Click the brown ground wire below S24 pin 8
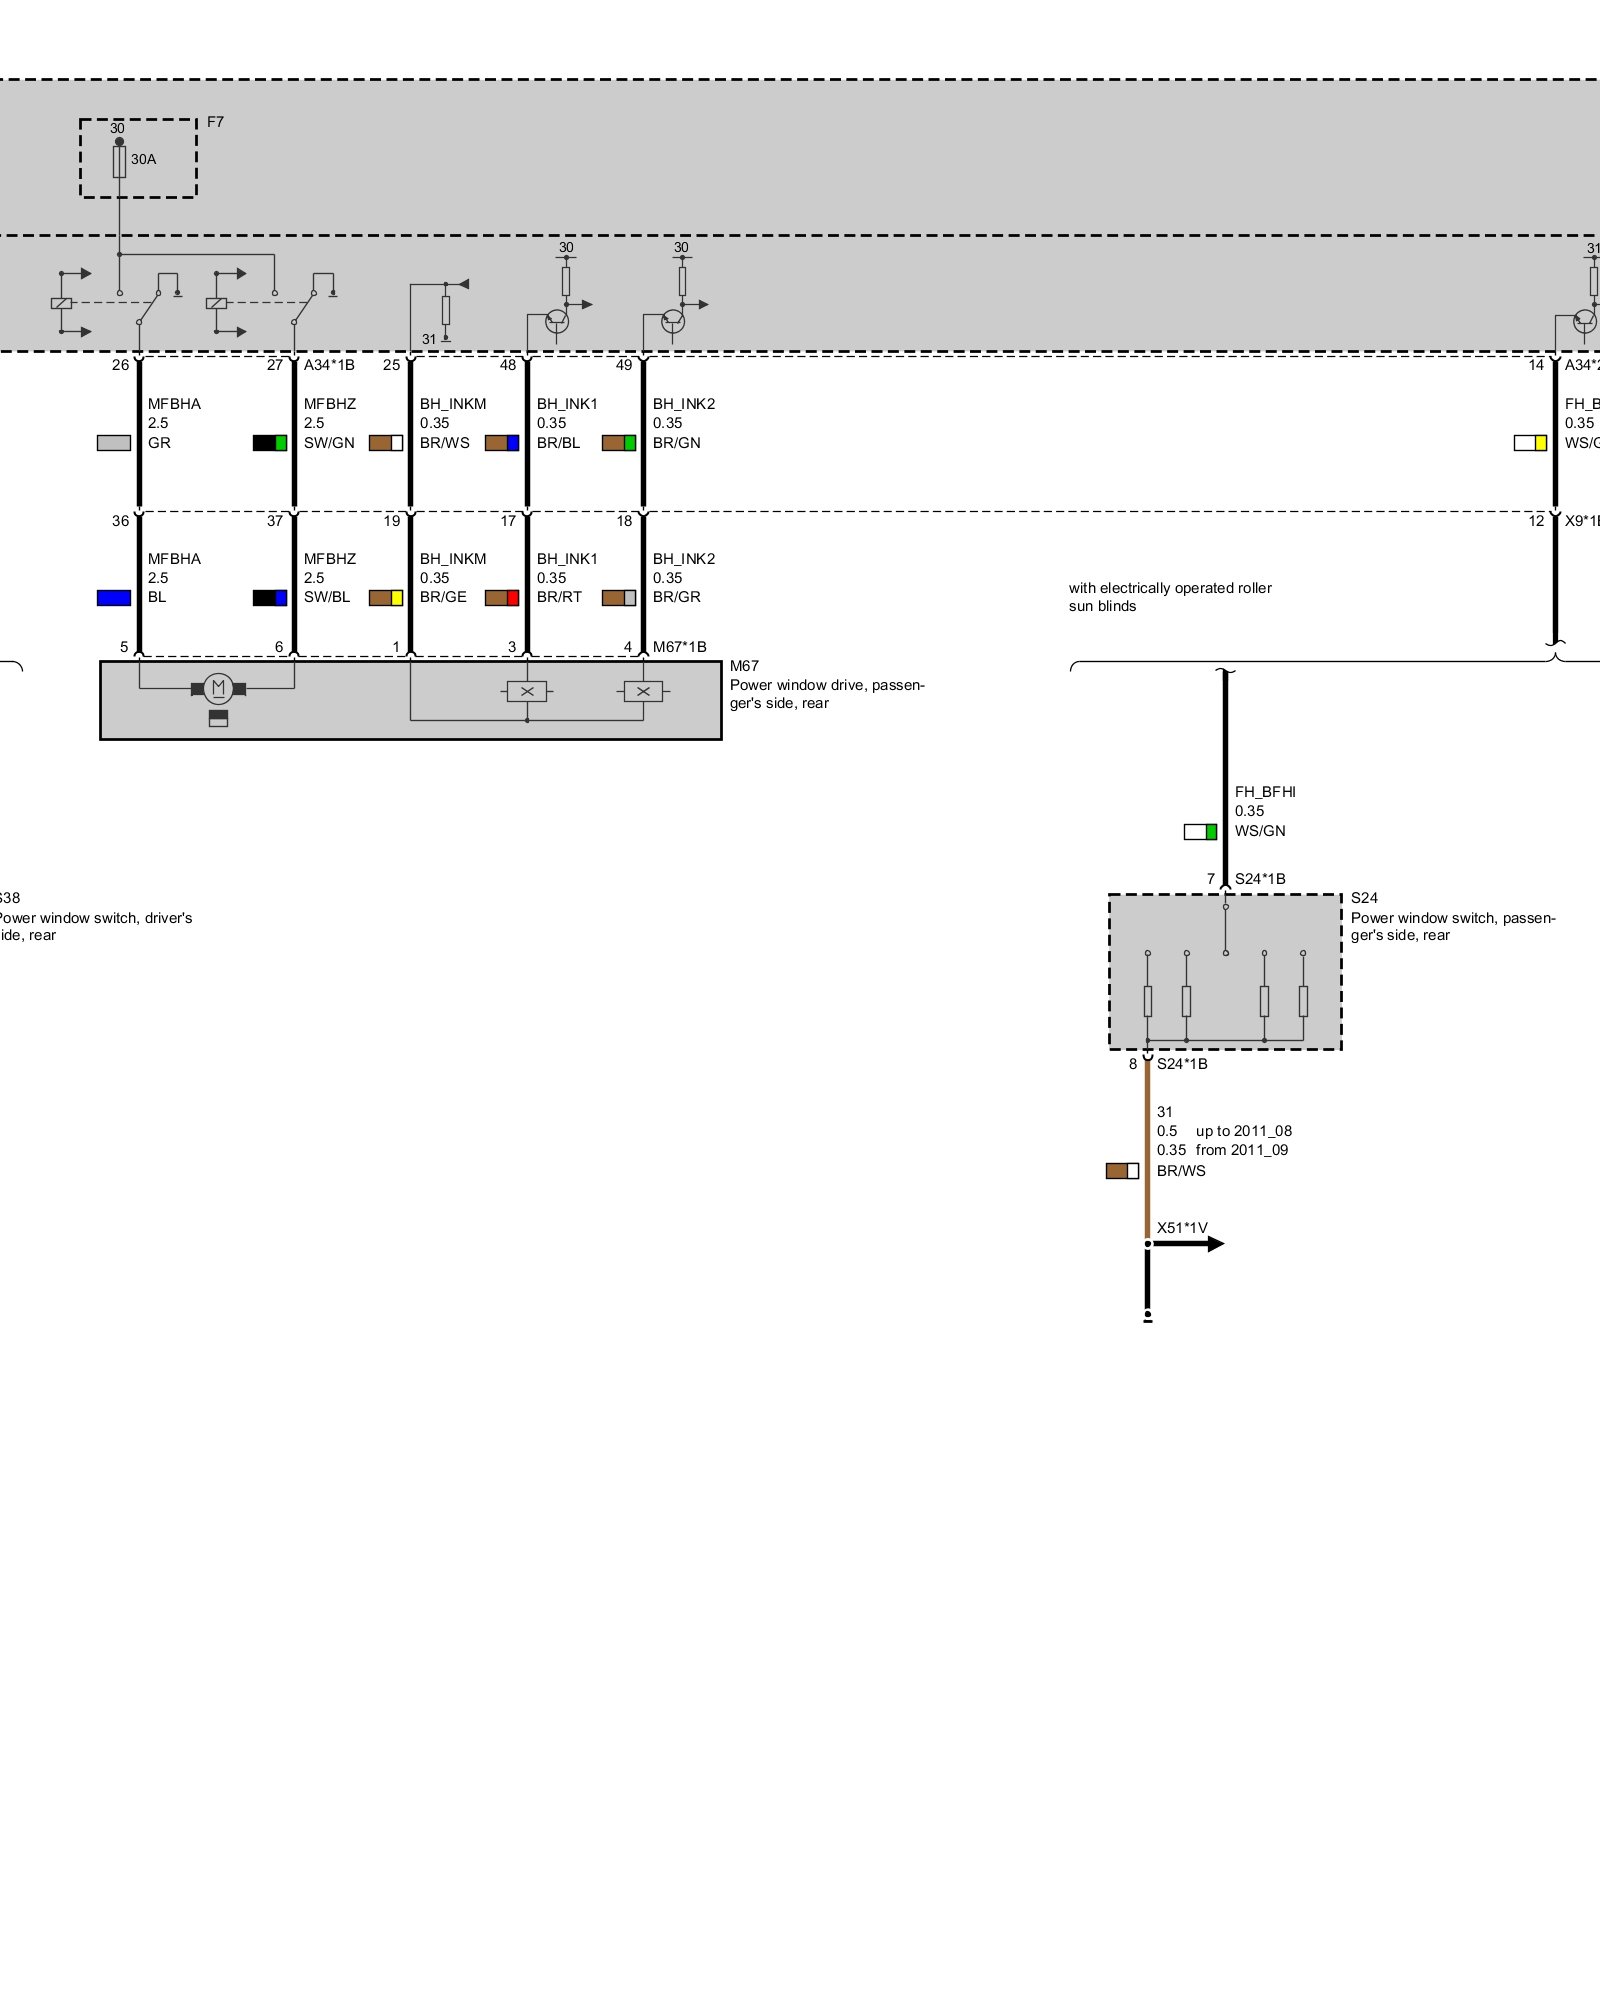 pos(1147,1150)
